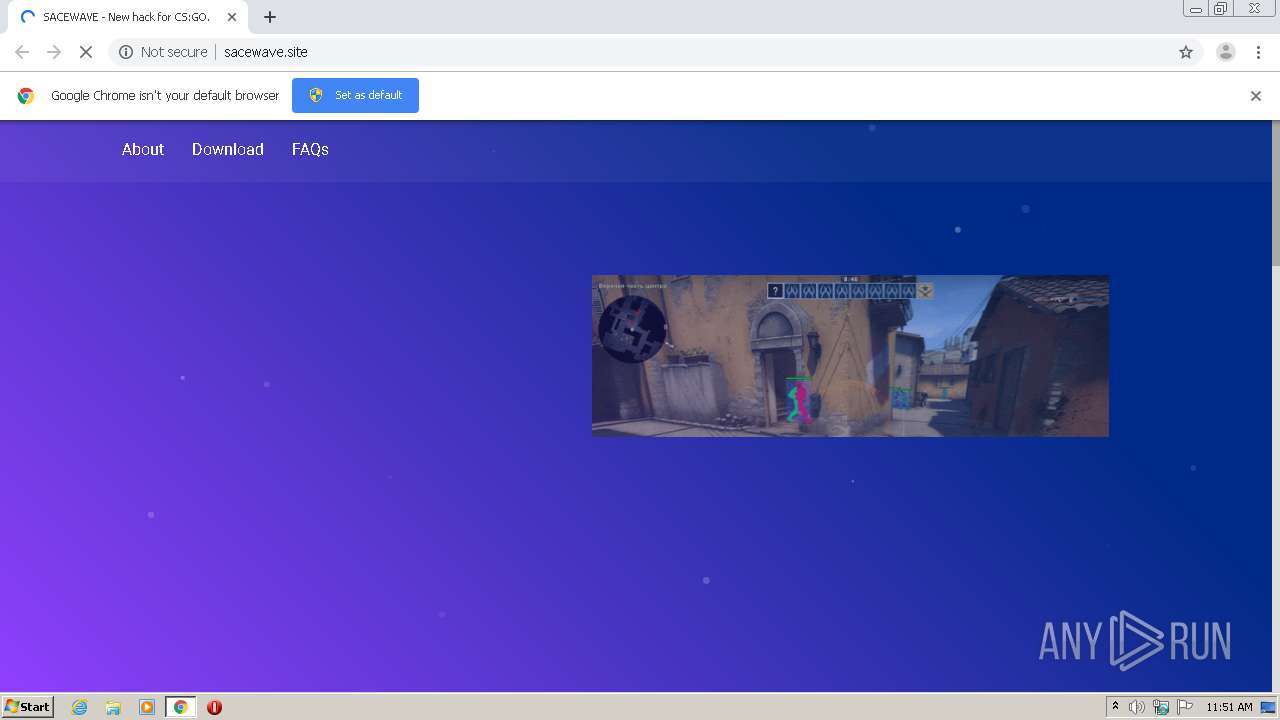The width and height of the screenshot is (1280, 720).
Task: Open the About section link
Action: click(143, 149)
